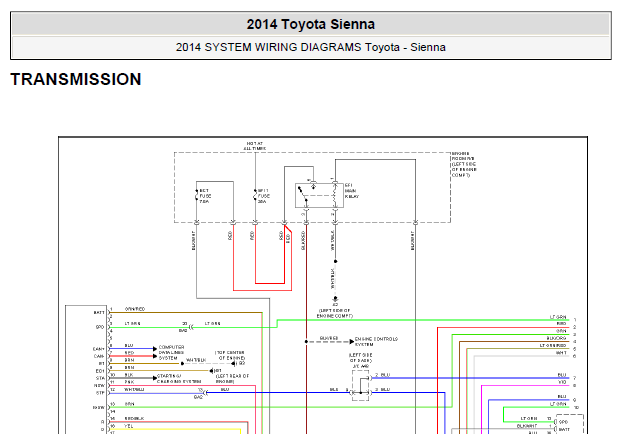Click the NSW pin label

tap(99, 385)
